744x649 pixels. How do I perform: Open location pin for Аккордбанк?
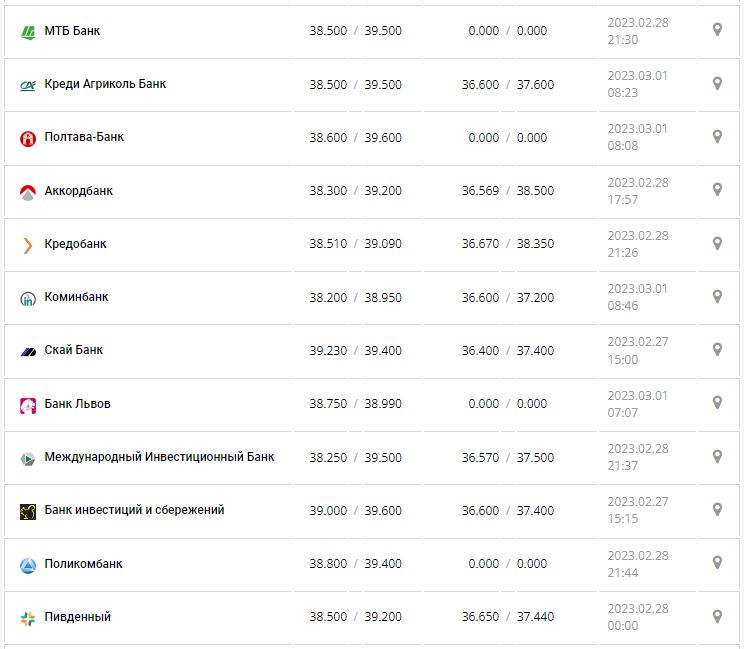(717, 190)
